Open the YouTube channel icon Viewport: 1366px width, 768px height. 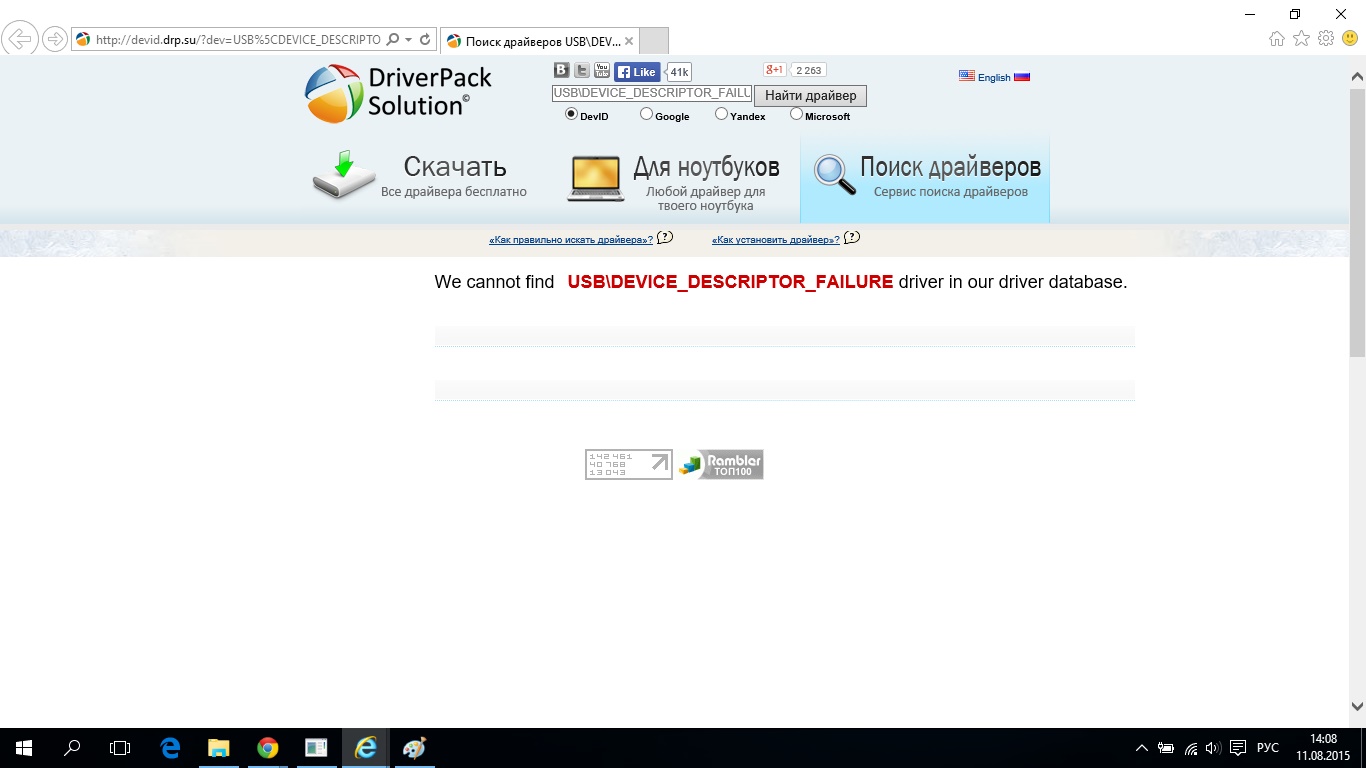point(602,70)
